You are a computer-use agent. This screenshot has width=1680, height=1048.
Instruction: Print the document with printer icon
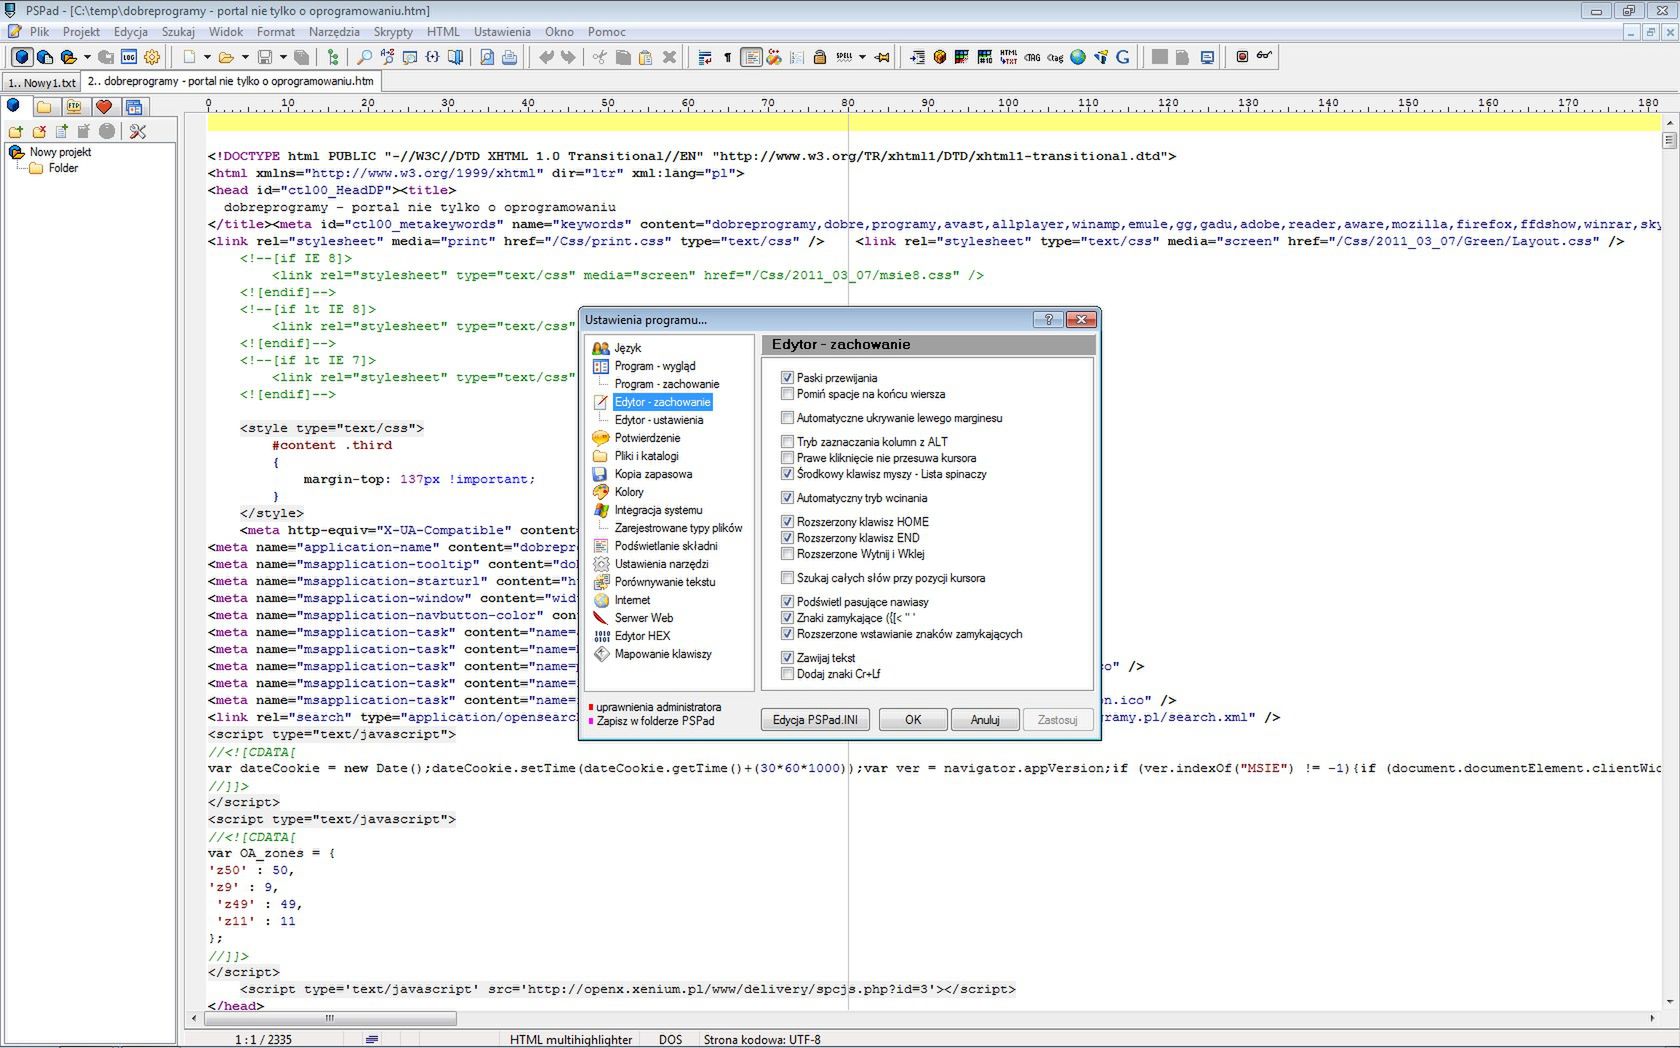[x=510, y=57]
